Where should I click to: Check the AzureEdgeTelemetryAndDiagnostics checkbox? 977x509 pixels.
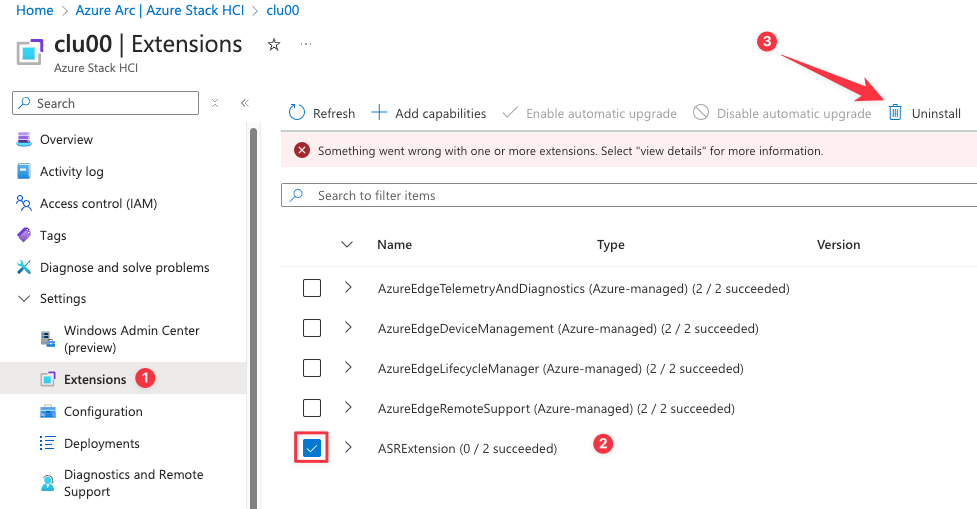(312, 288)
